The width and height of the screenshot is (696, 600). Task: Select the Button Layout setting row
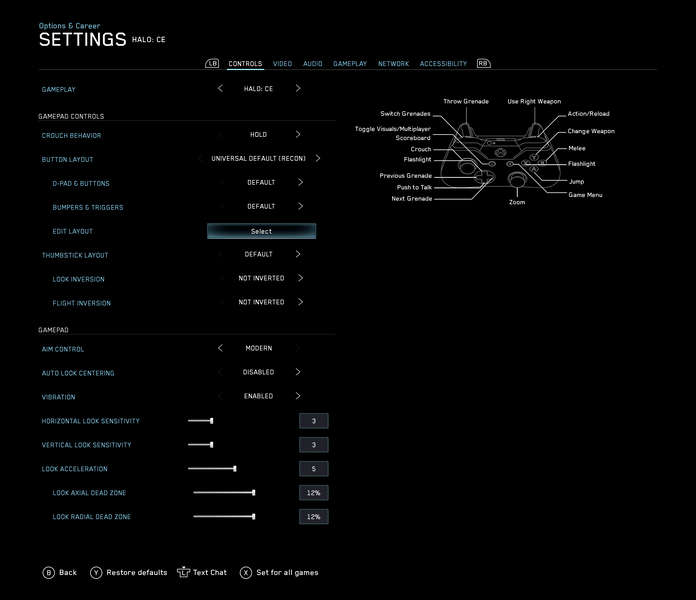(x=186, y=159)
